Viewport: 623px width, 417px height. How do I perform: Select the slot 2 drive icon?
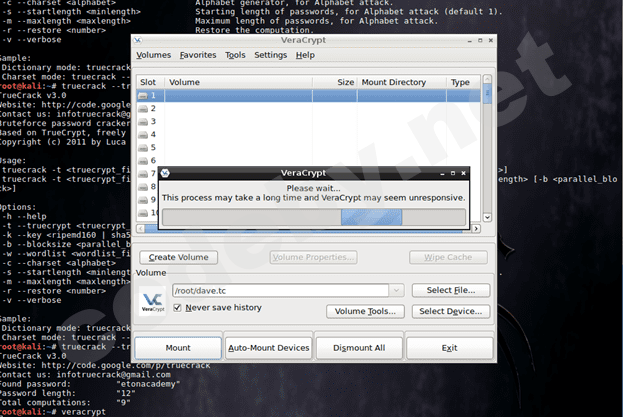tap(143, 109)
